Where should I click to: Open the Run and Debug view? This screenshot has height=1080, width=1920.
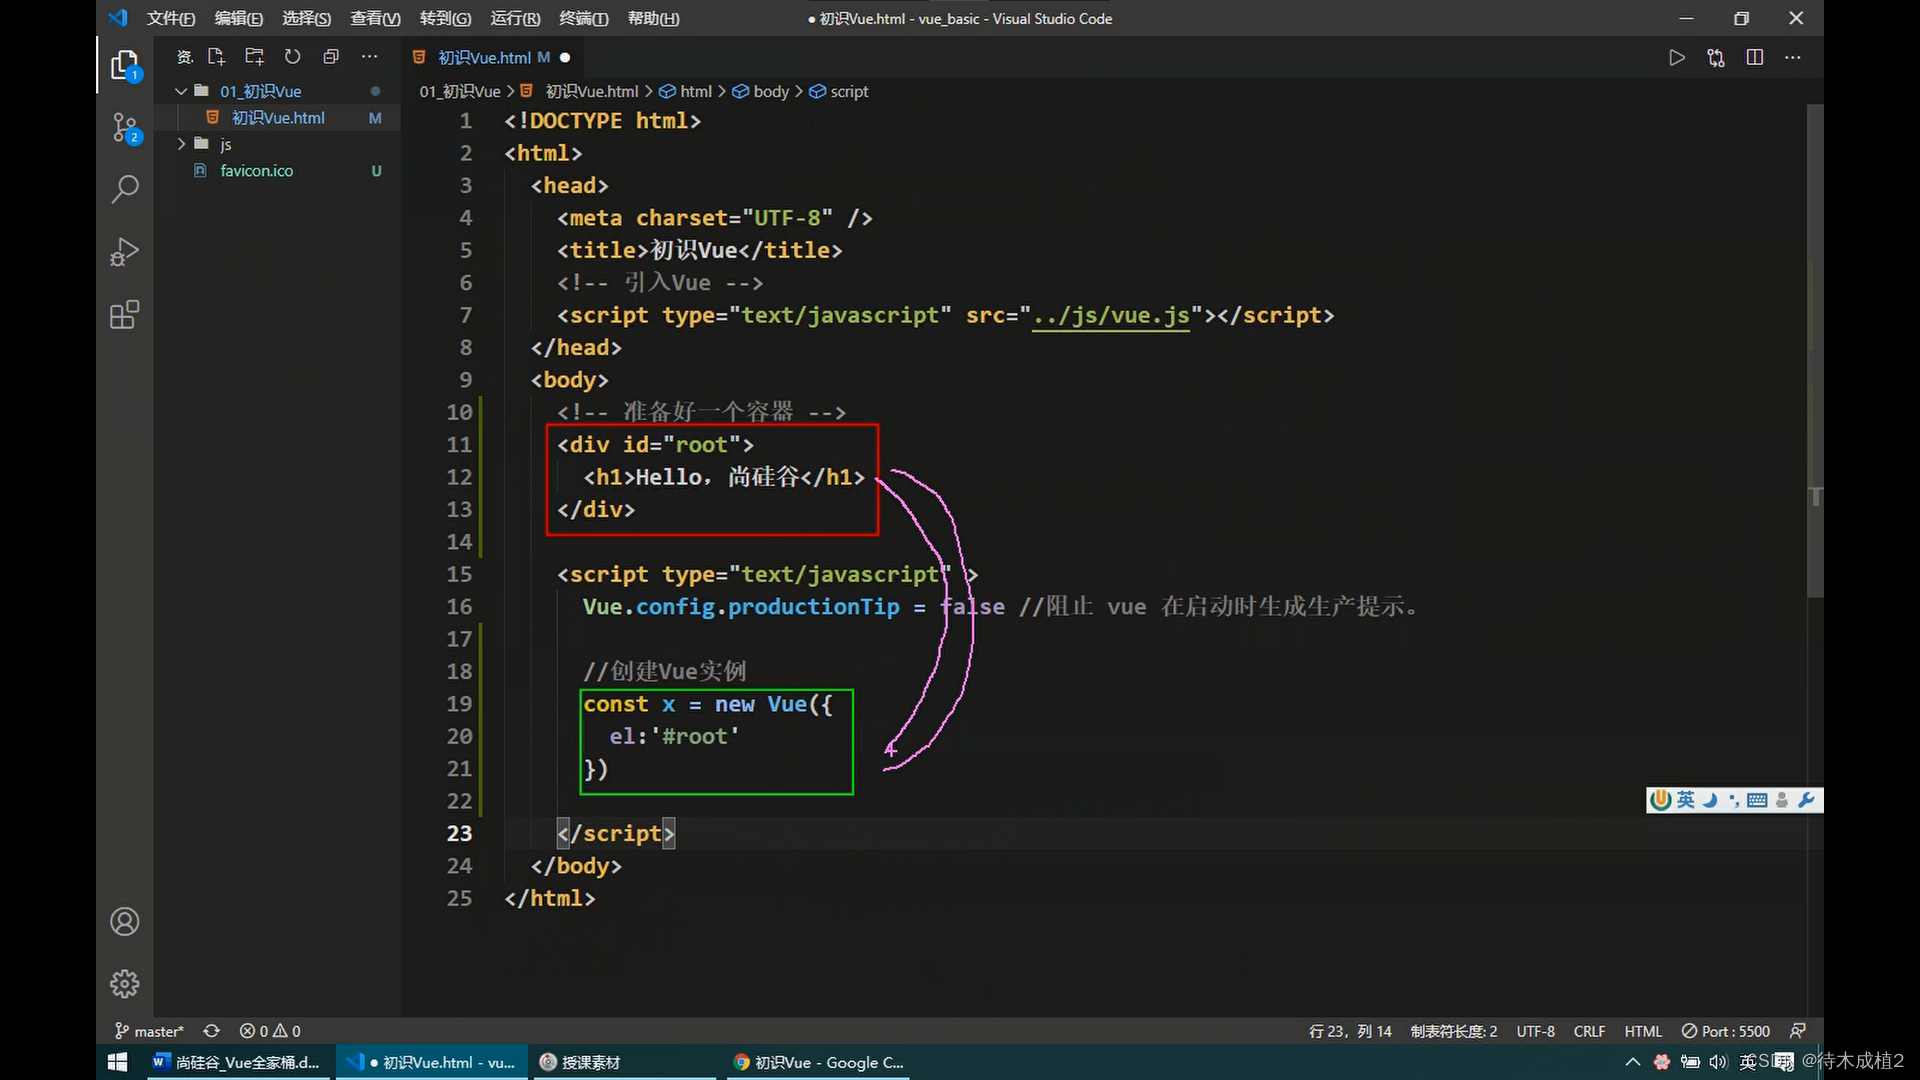point(125,252)
